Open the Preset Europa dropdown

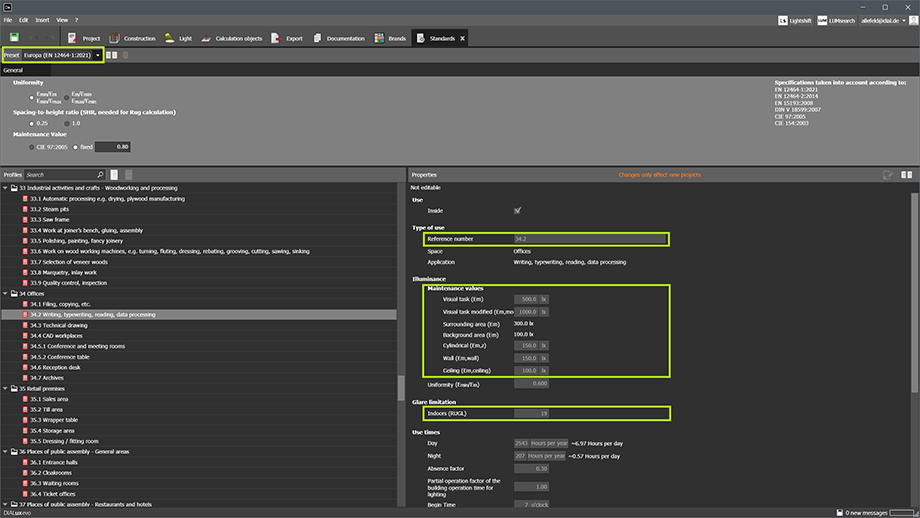tap(61, 55)
